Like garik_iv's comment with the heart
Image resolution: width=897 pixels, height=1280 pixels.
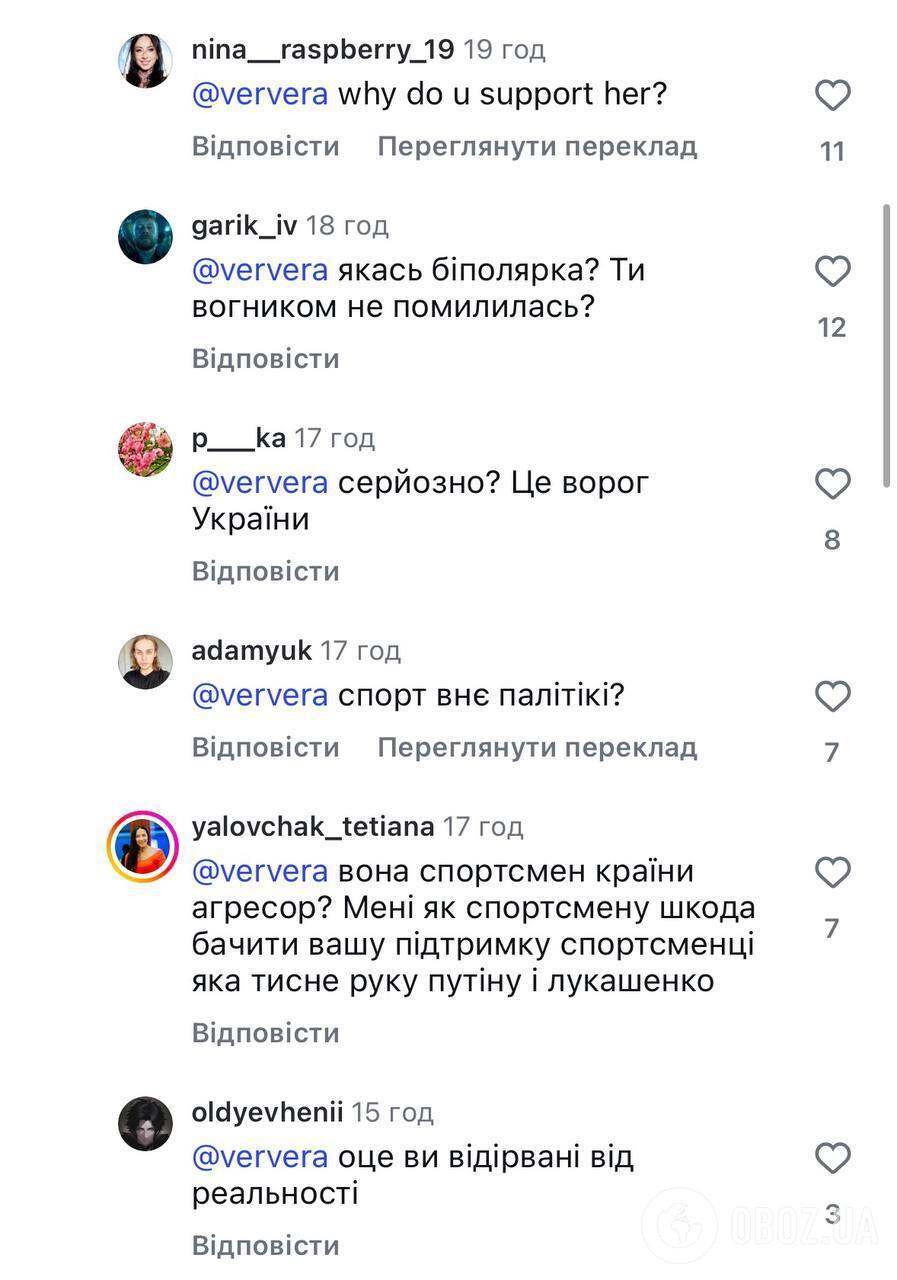tap(833, 271)
